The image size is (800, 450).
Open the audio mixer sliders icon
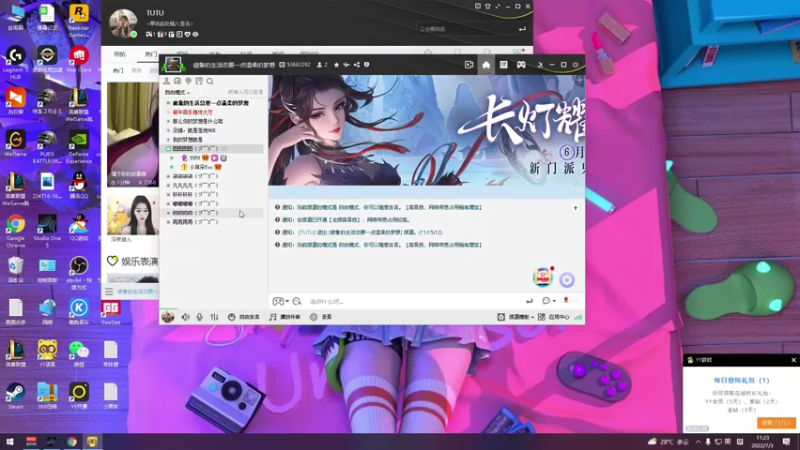point(214,317)
